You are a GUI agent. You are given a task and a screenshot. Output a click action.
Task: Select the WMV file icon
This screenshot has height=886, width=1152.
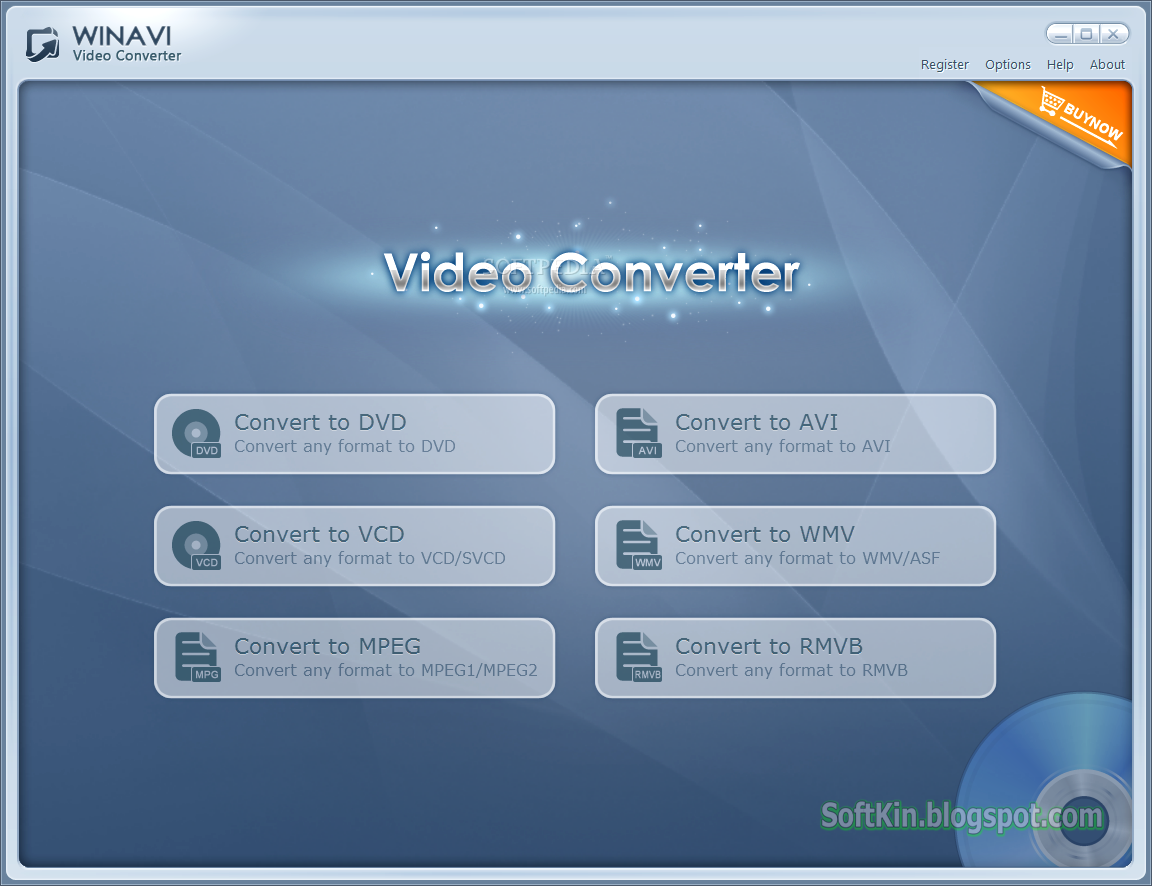pos(637,545)
